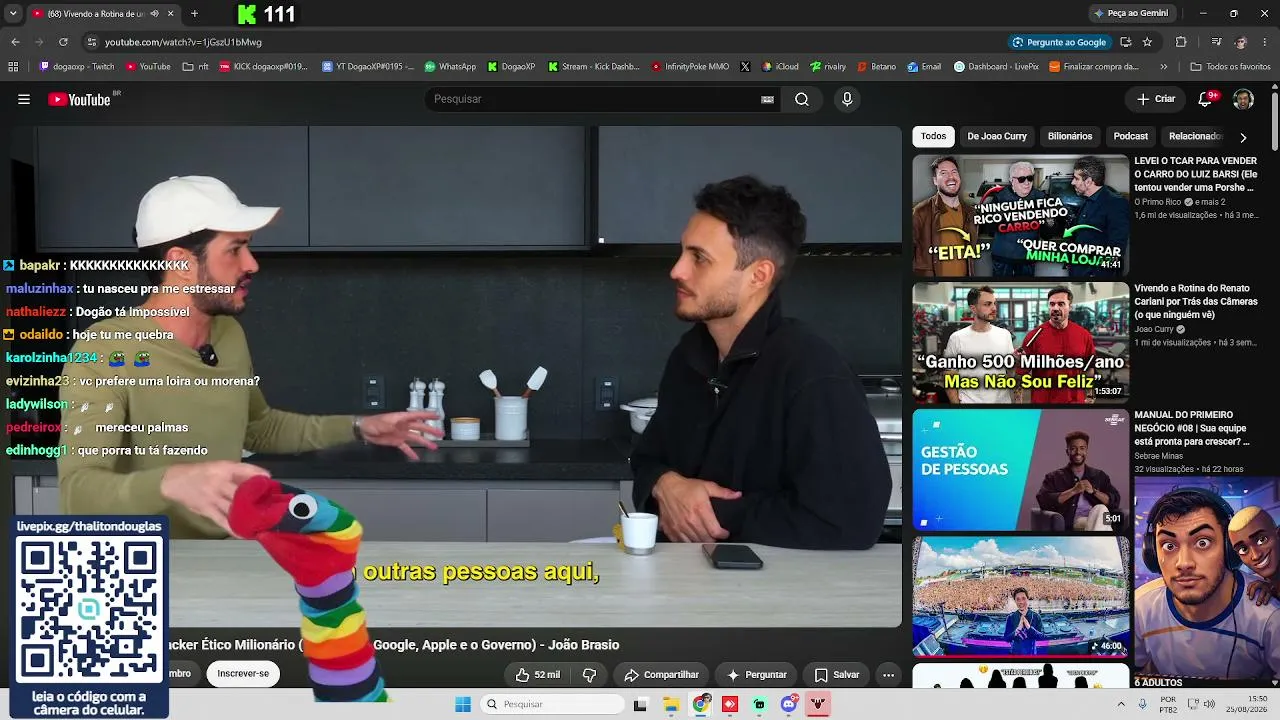Expand the overflow bookmarks chevron
Viewport: 1280px width, 720px height.
[1163, 67]
